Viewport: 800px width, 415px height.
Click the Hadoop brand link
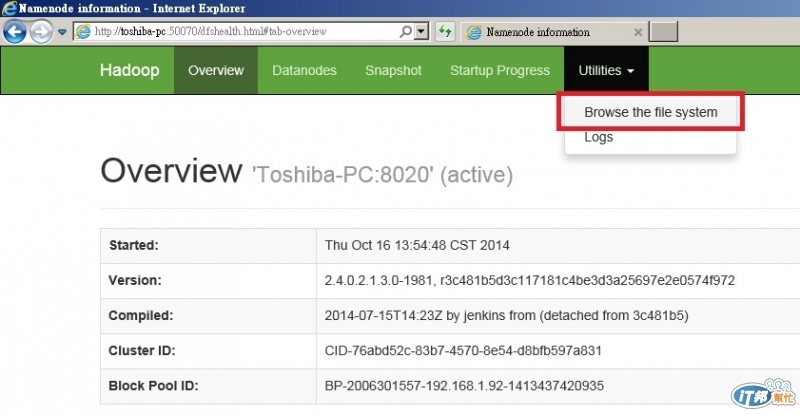[x=130, y=70]
